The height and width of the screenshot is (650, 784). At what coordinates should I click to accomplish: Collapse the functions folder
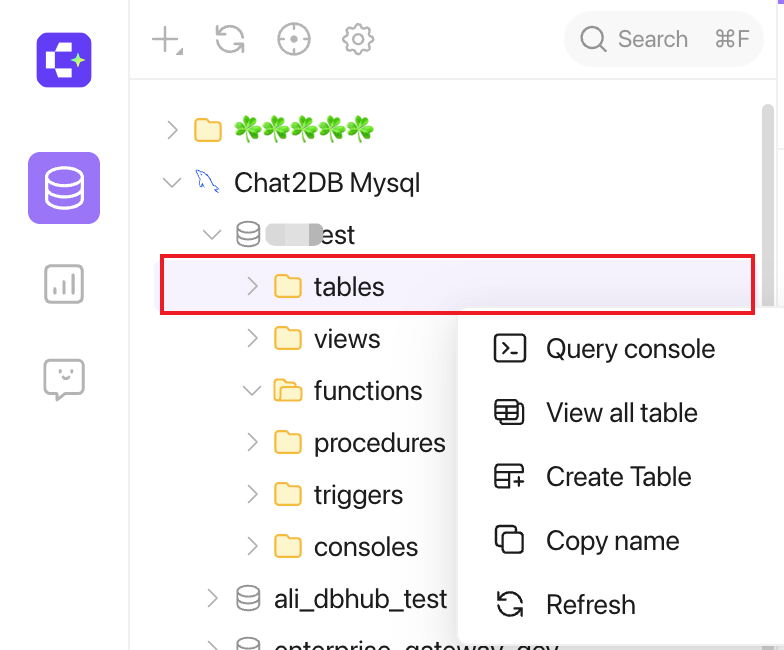[x=252, y=390]
